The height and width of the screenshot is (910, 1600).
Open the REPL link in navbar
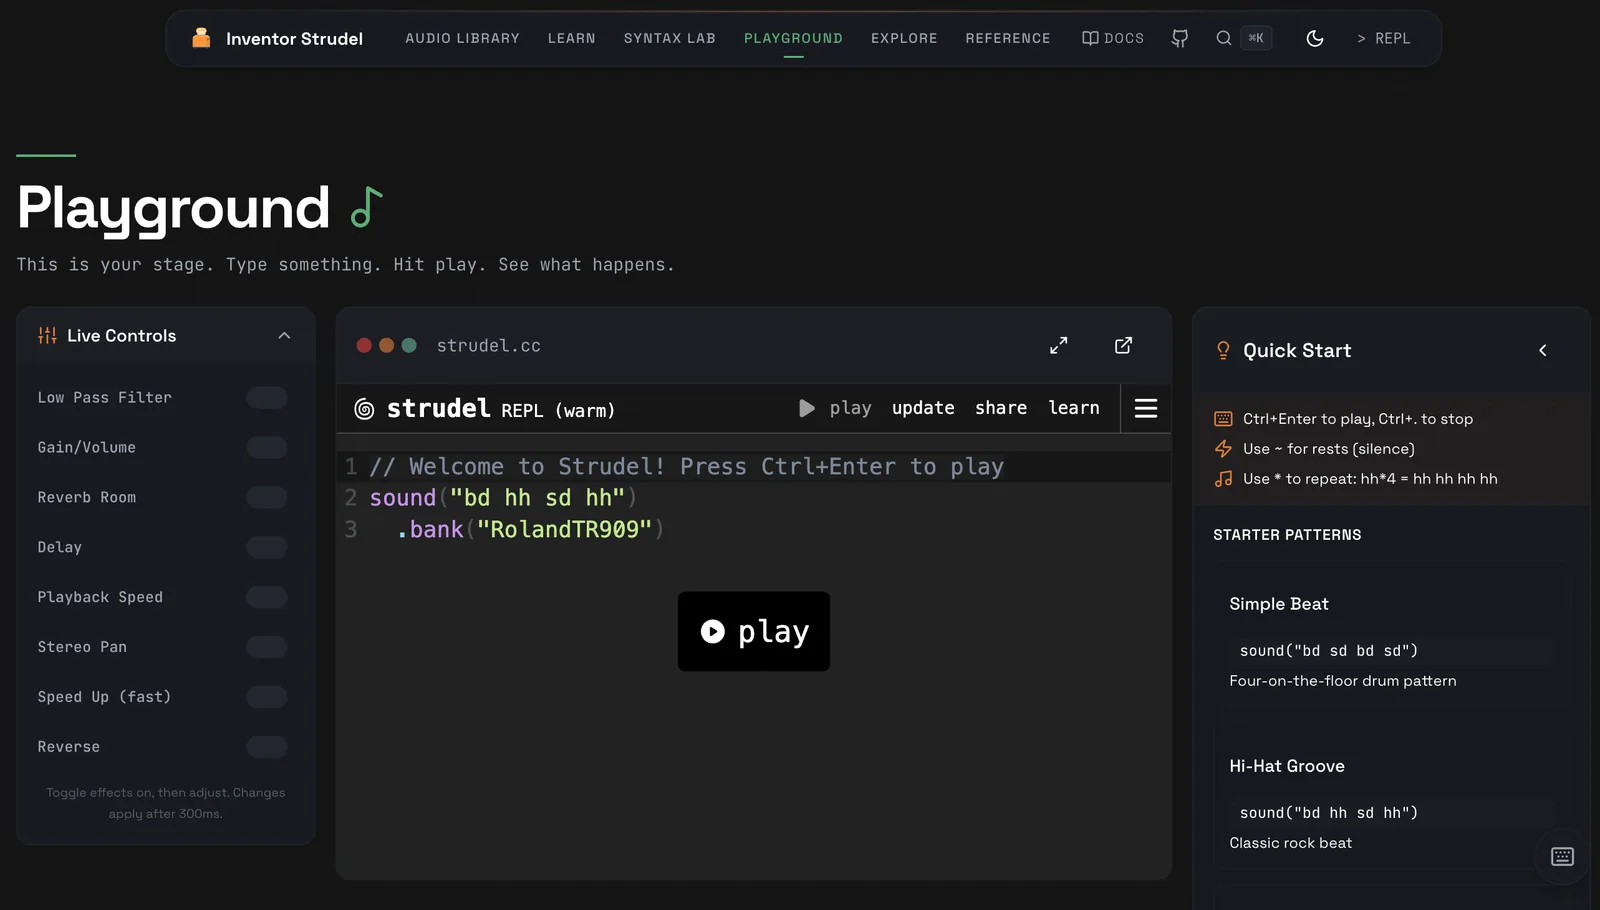tap(1383, 38)
